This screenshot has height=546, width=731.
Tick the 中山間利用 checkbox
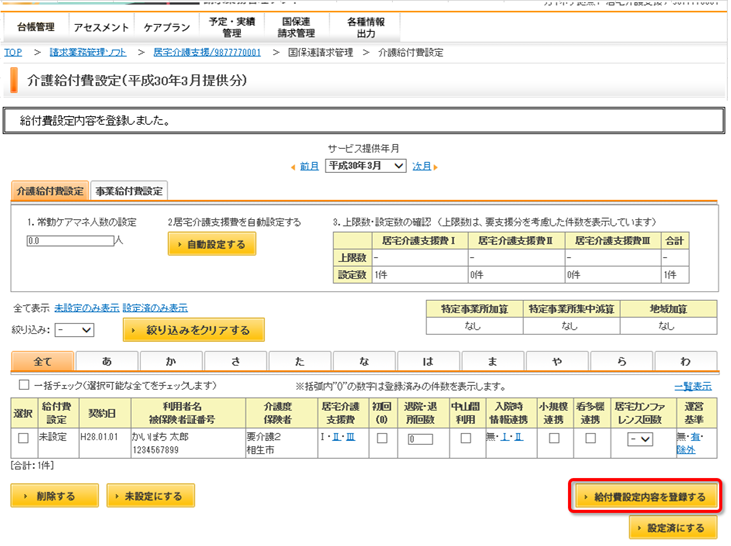[465, 438]
